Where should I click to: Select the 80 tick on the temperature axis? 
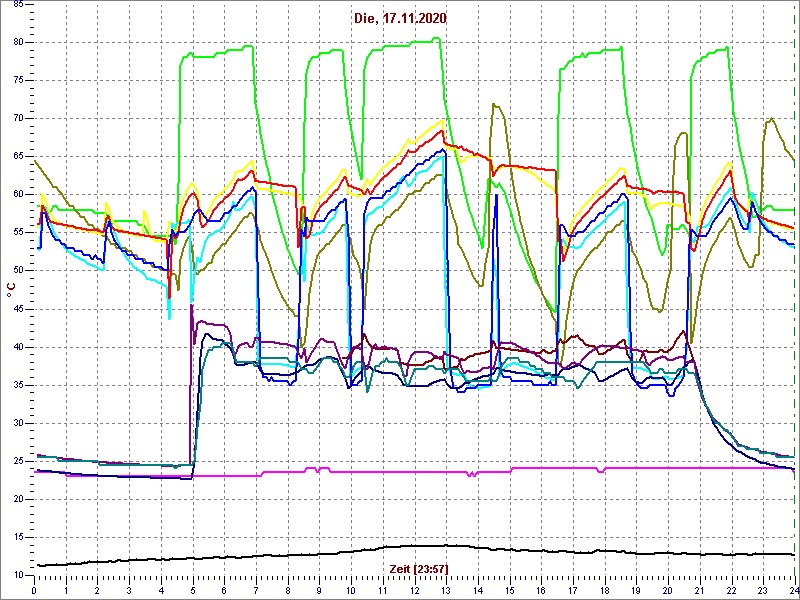tap(17, 42)
